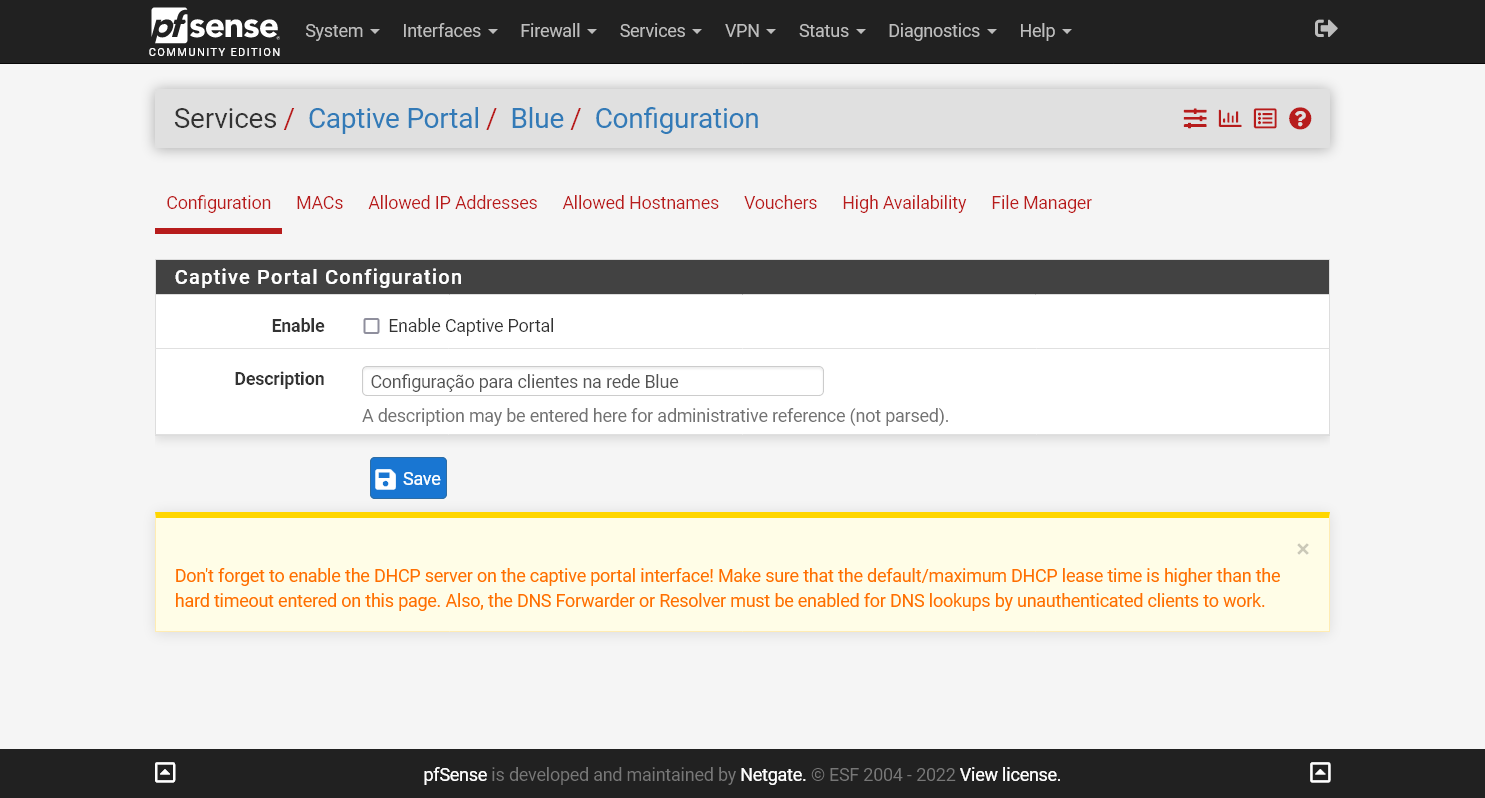Open the View license link
This screenshot has height=798, width=1485.
1010,775
